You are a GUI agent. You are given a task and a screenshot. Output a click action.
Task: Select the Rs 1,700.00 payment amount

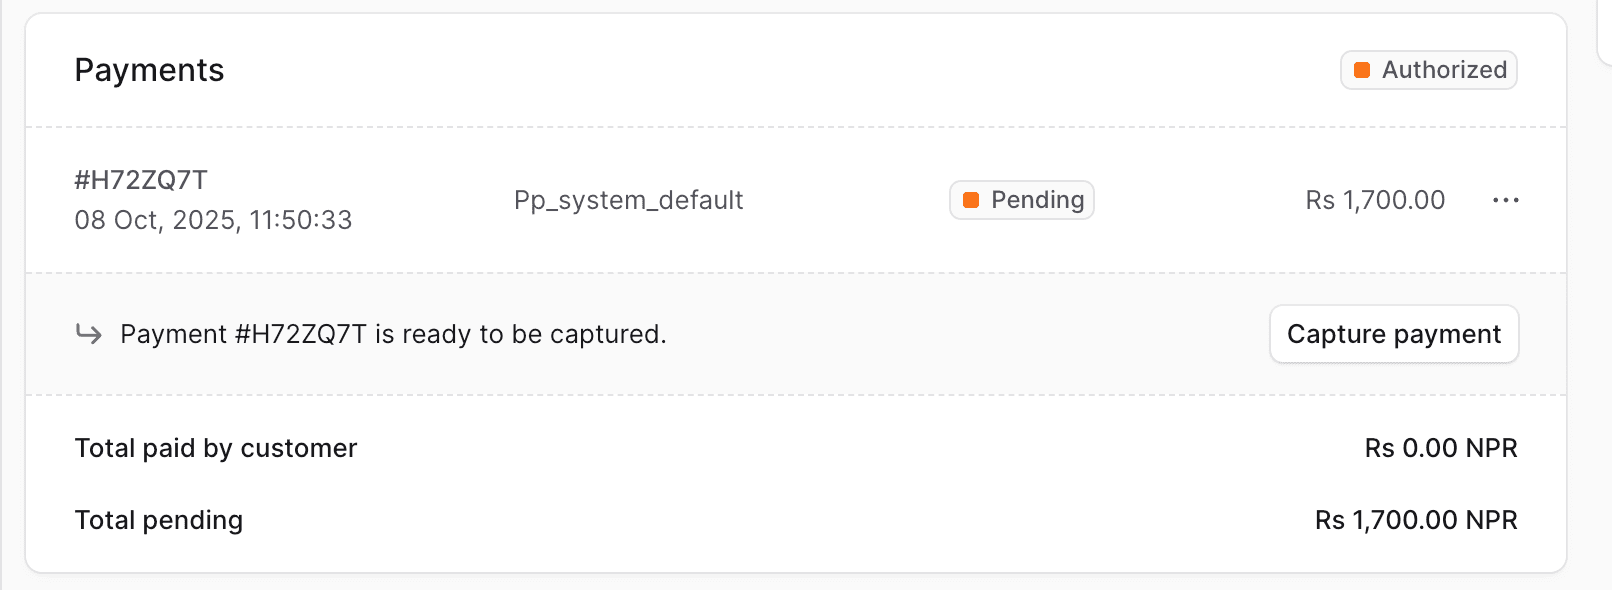(1374, 200)
